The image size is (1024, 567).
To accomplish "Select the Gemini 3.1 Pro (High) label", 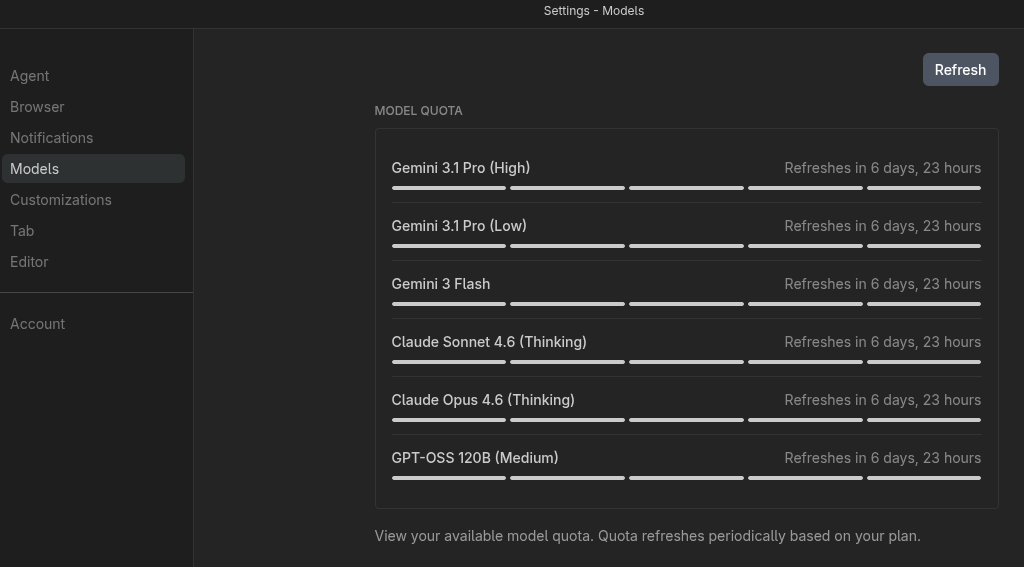I will click(460, 168).
